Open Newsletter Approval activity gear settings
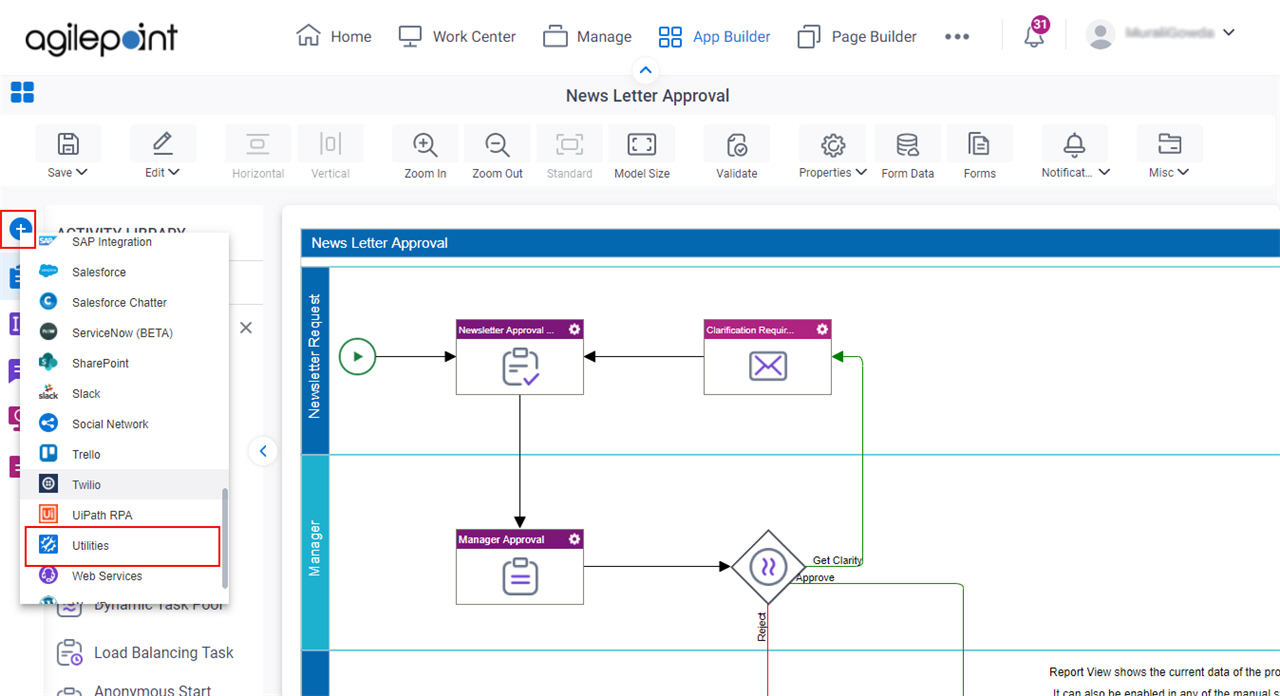The height and width of the screenshot is (696, 1280). point(574,329)
